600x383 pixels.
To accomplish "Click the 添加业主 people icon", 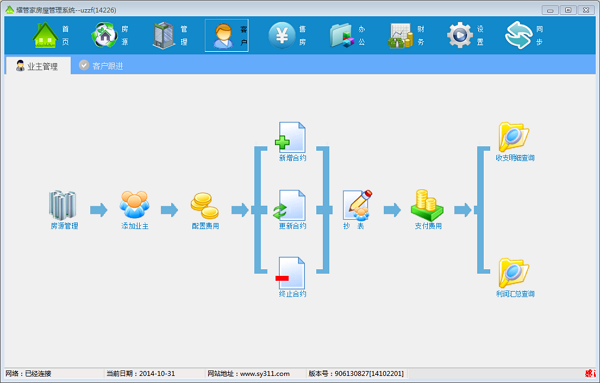I will [x=134, y=204].
